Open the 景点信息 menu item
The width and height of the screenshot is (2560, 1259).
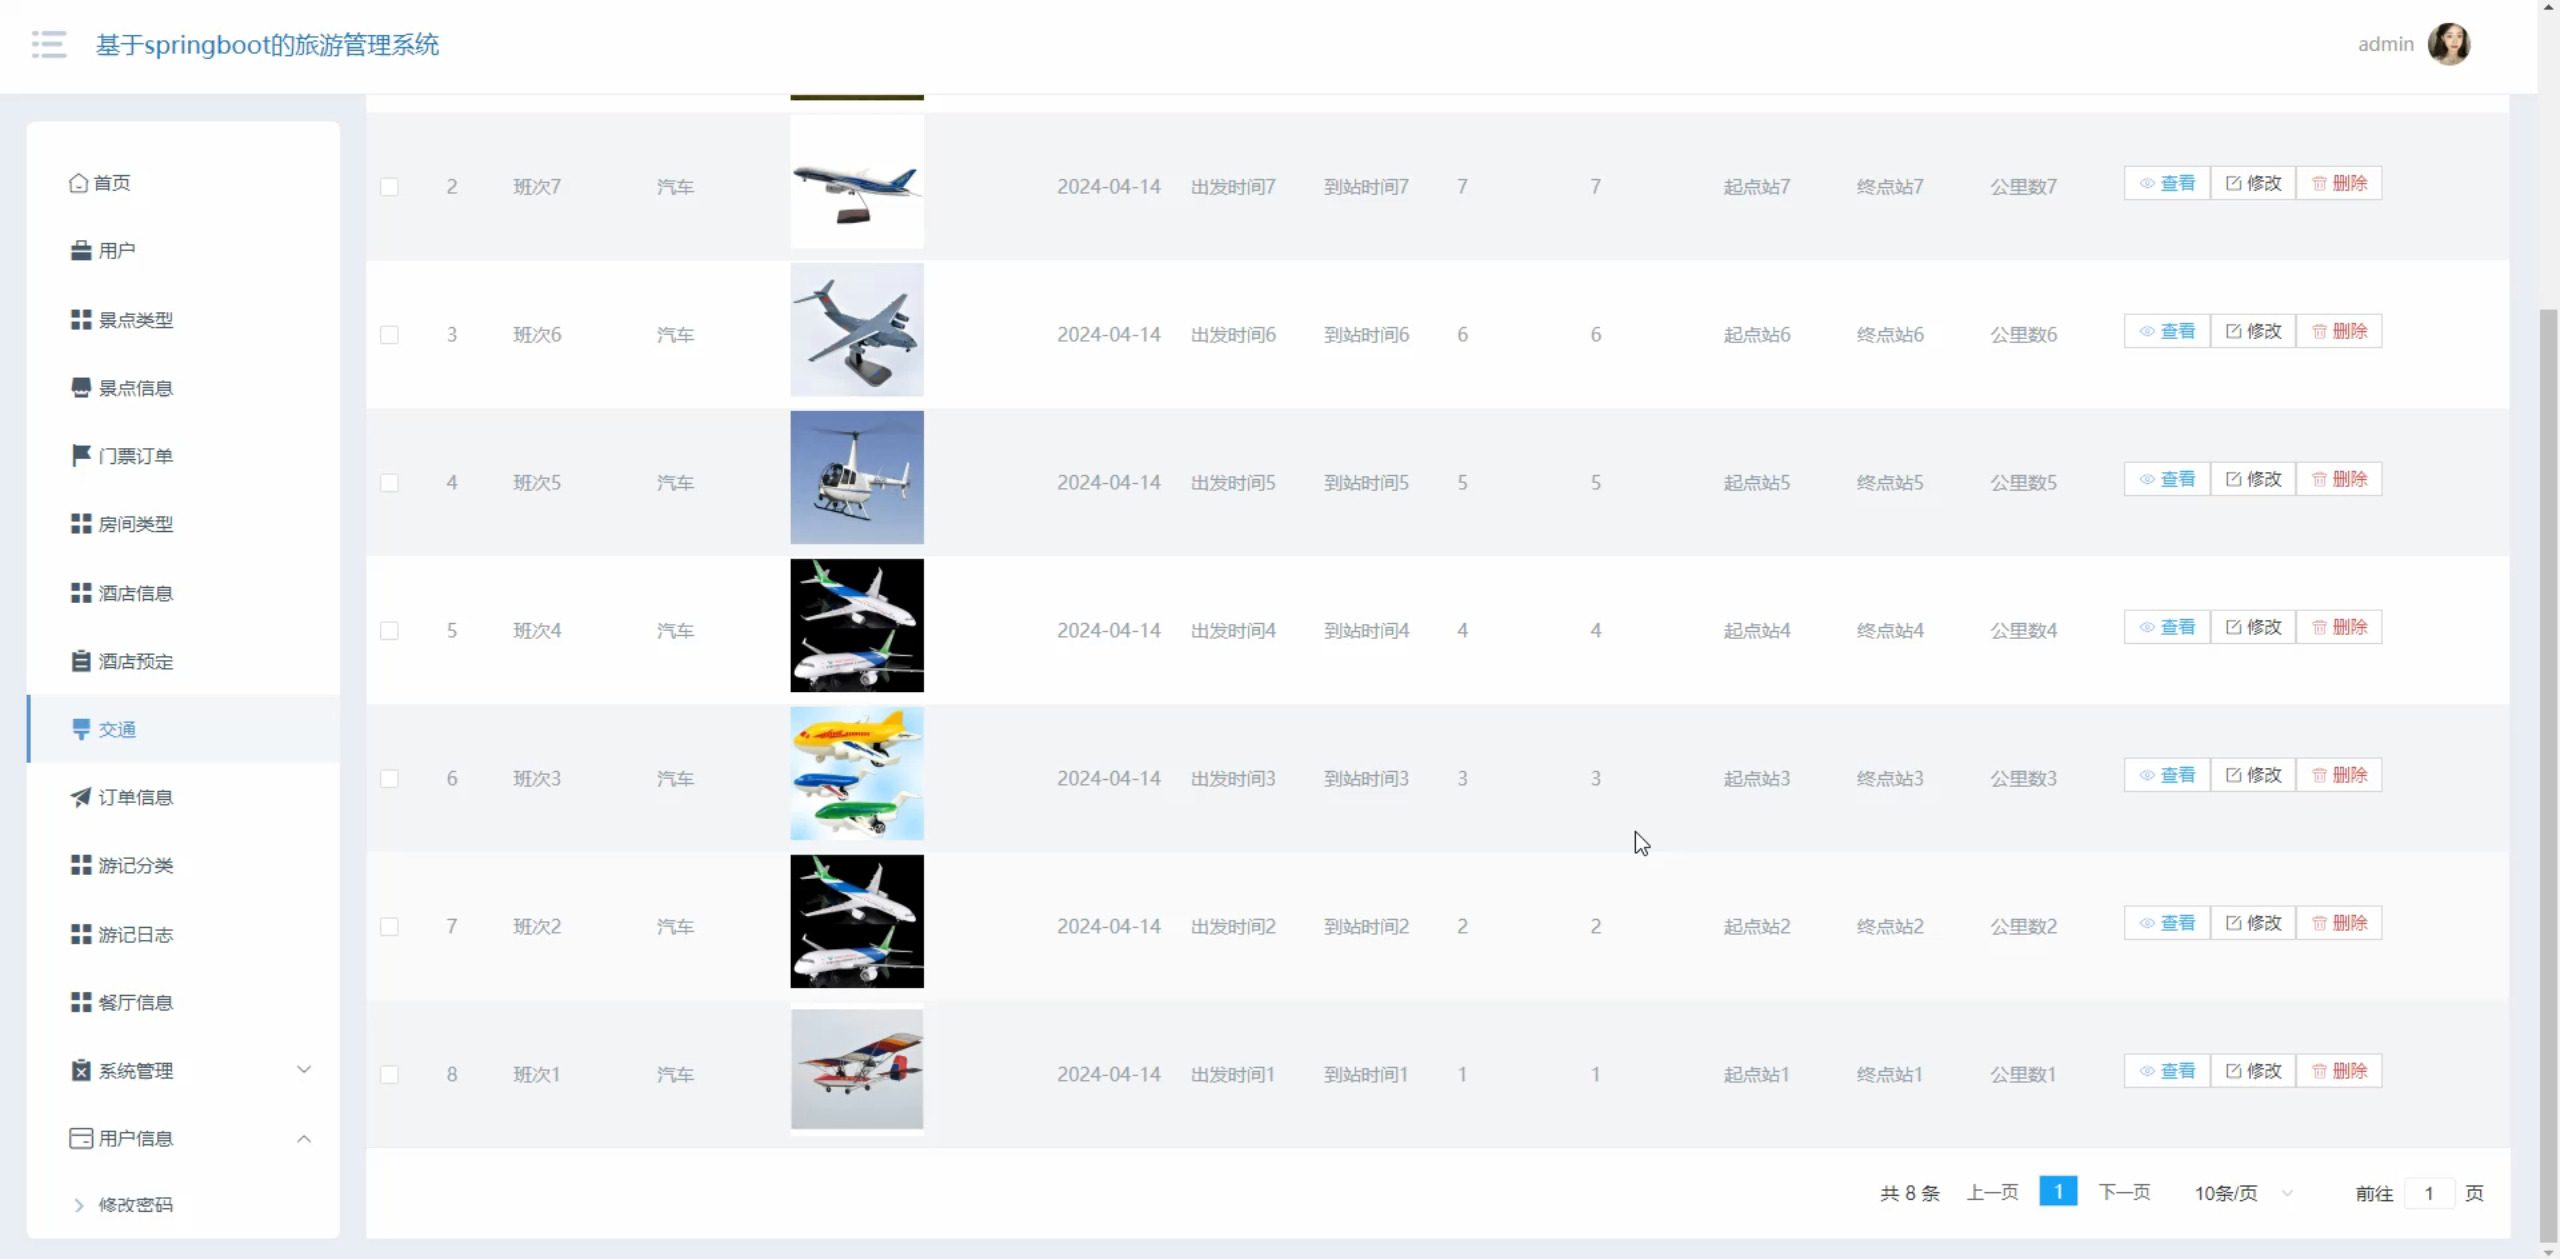coord(135,388)
